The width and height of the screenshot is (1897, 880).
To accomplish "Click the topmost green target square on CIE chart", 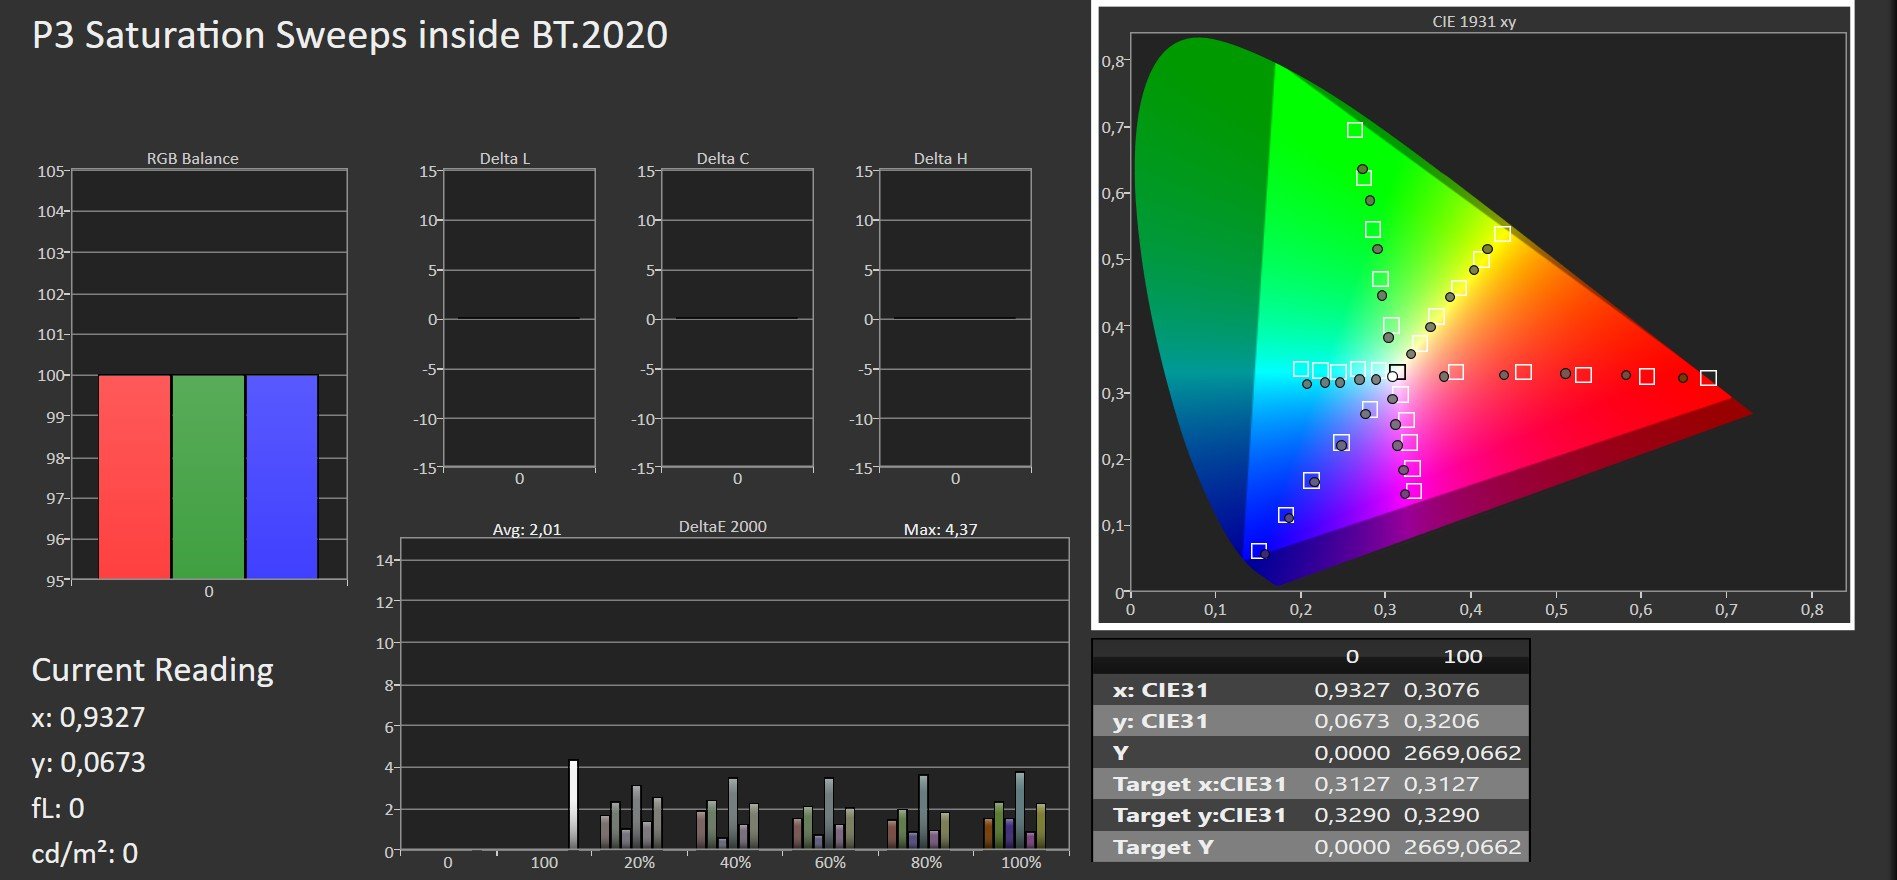I will 1354,130.
